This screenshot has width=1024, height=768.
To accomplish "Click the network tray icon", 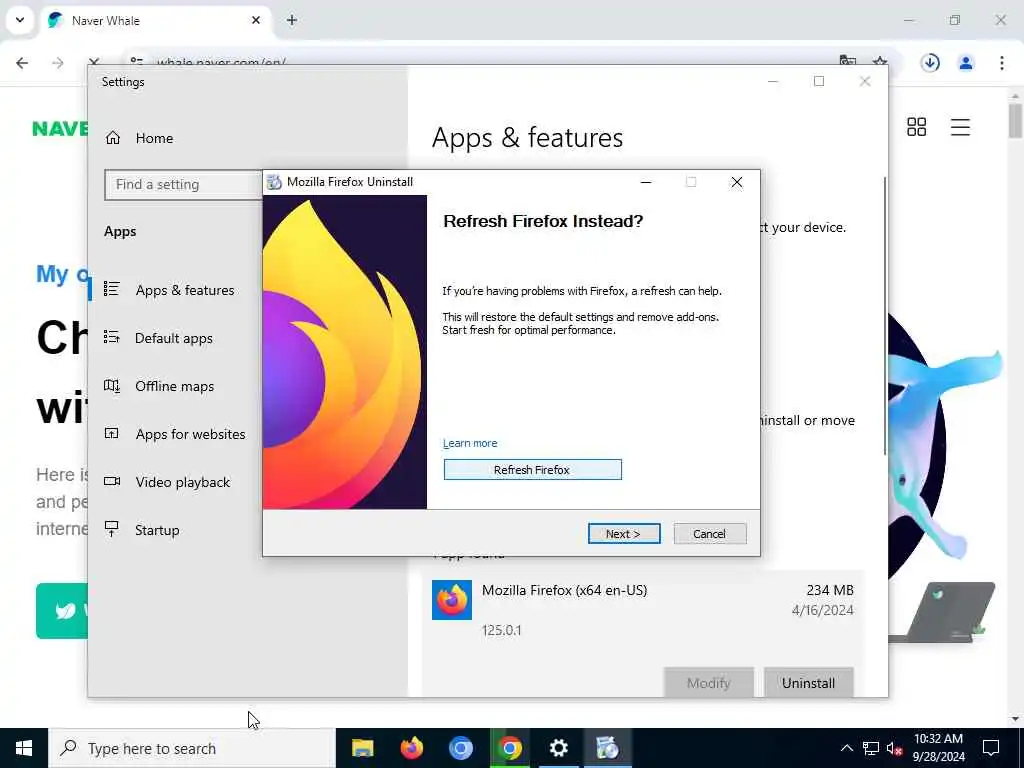I will pos(871,748).
